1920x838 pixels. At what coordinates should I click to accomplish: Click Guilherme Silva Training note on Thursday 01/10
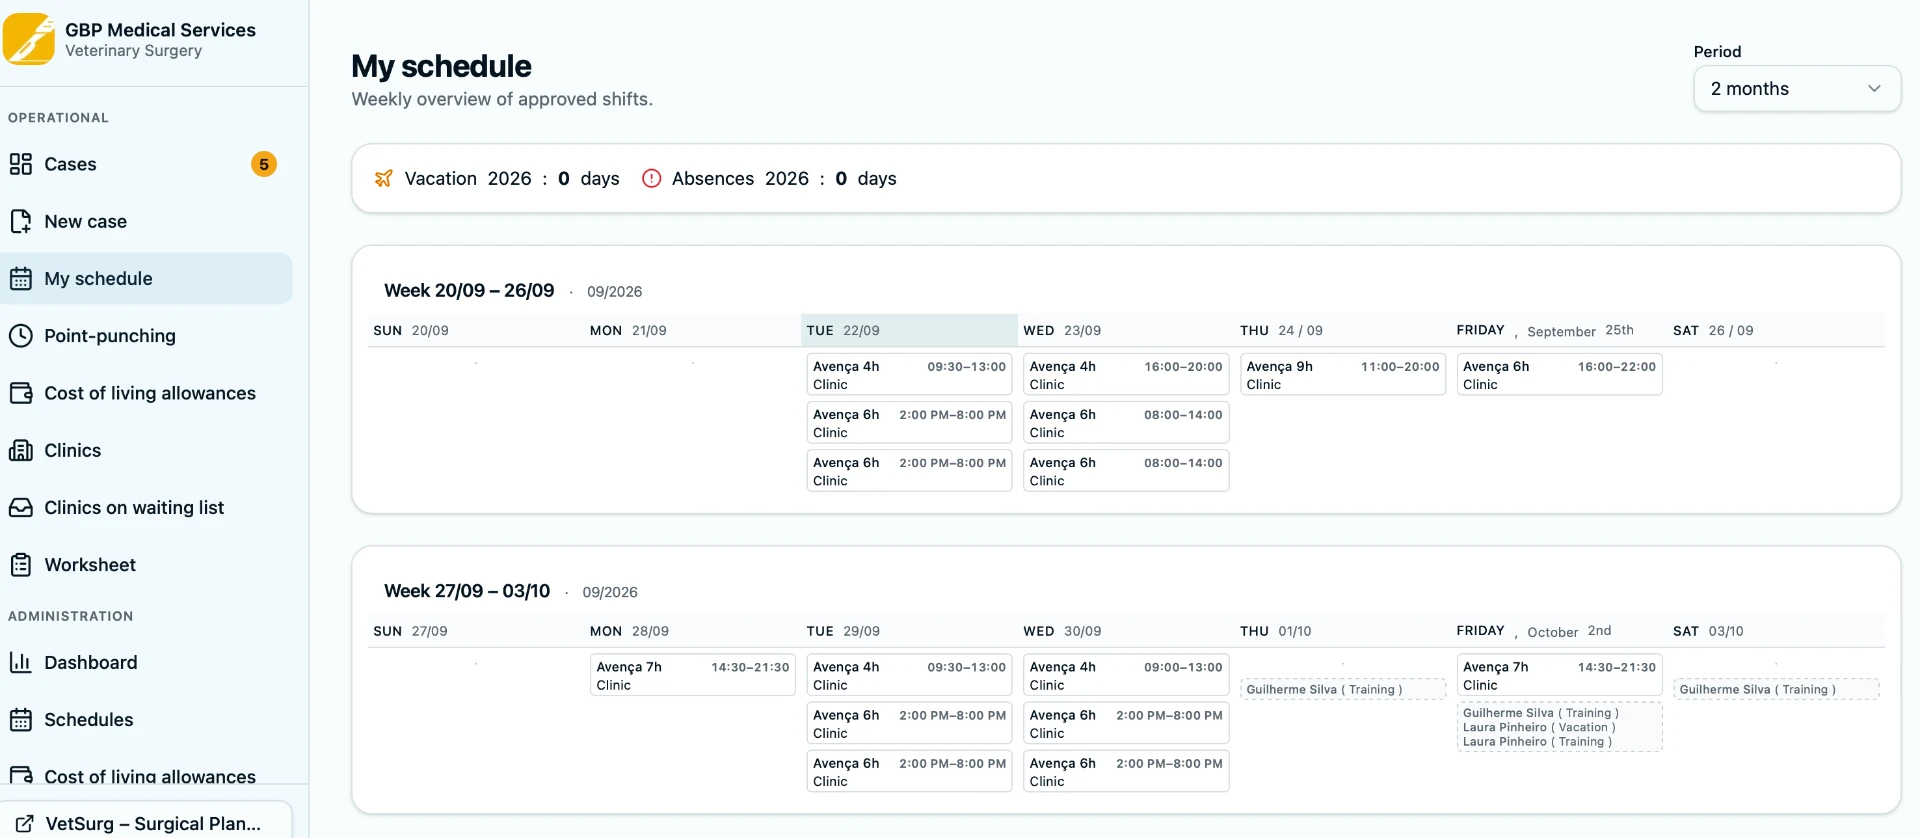click(x=1343, y=689)
